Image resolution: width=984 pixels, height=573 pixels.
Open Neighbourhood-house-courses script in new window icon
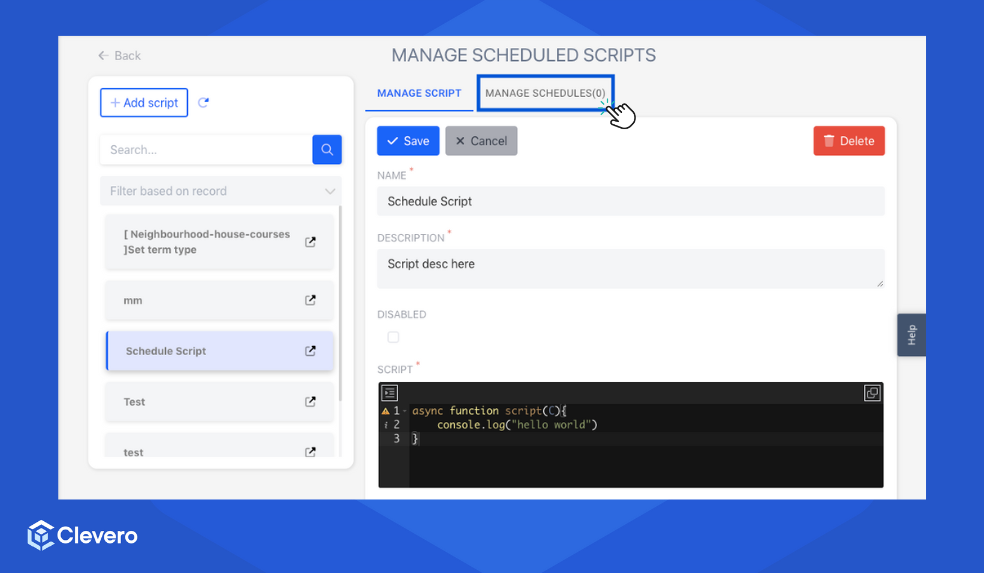[x=310, y=242]
